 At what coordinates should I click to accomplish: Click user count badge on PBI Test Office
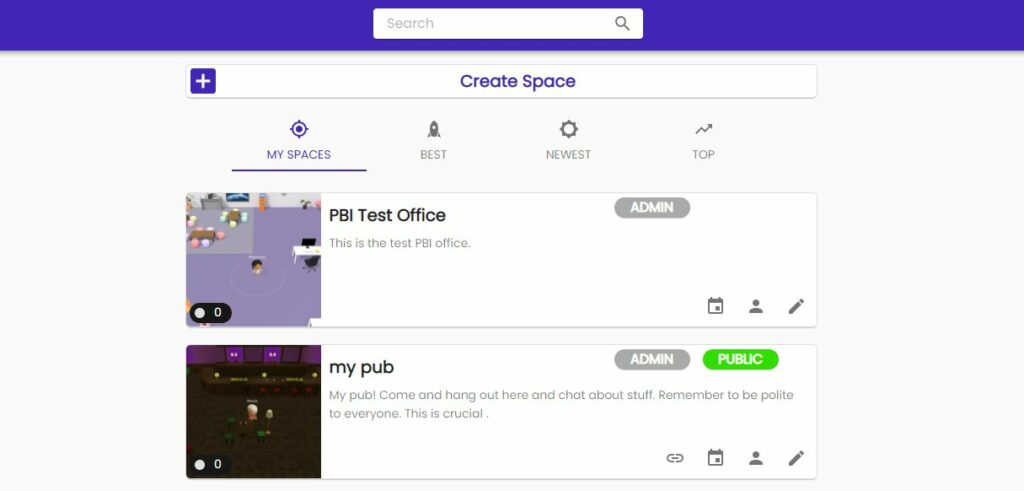pyautogui.click(x=210, y=313)
